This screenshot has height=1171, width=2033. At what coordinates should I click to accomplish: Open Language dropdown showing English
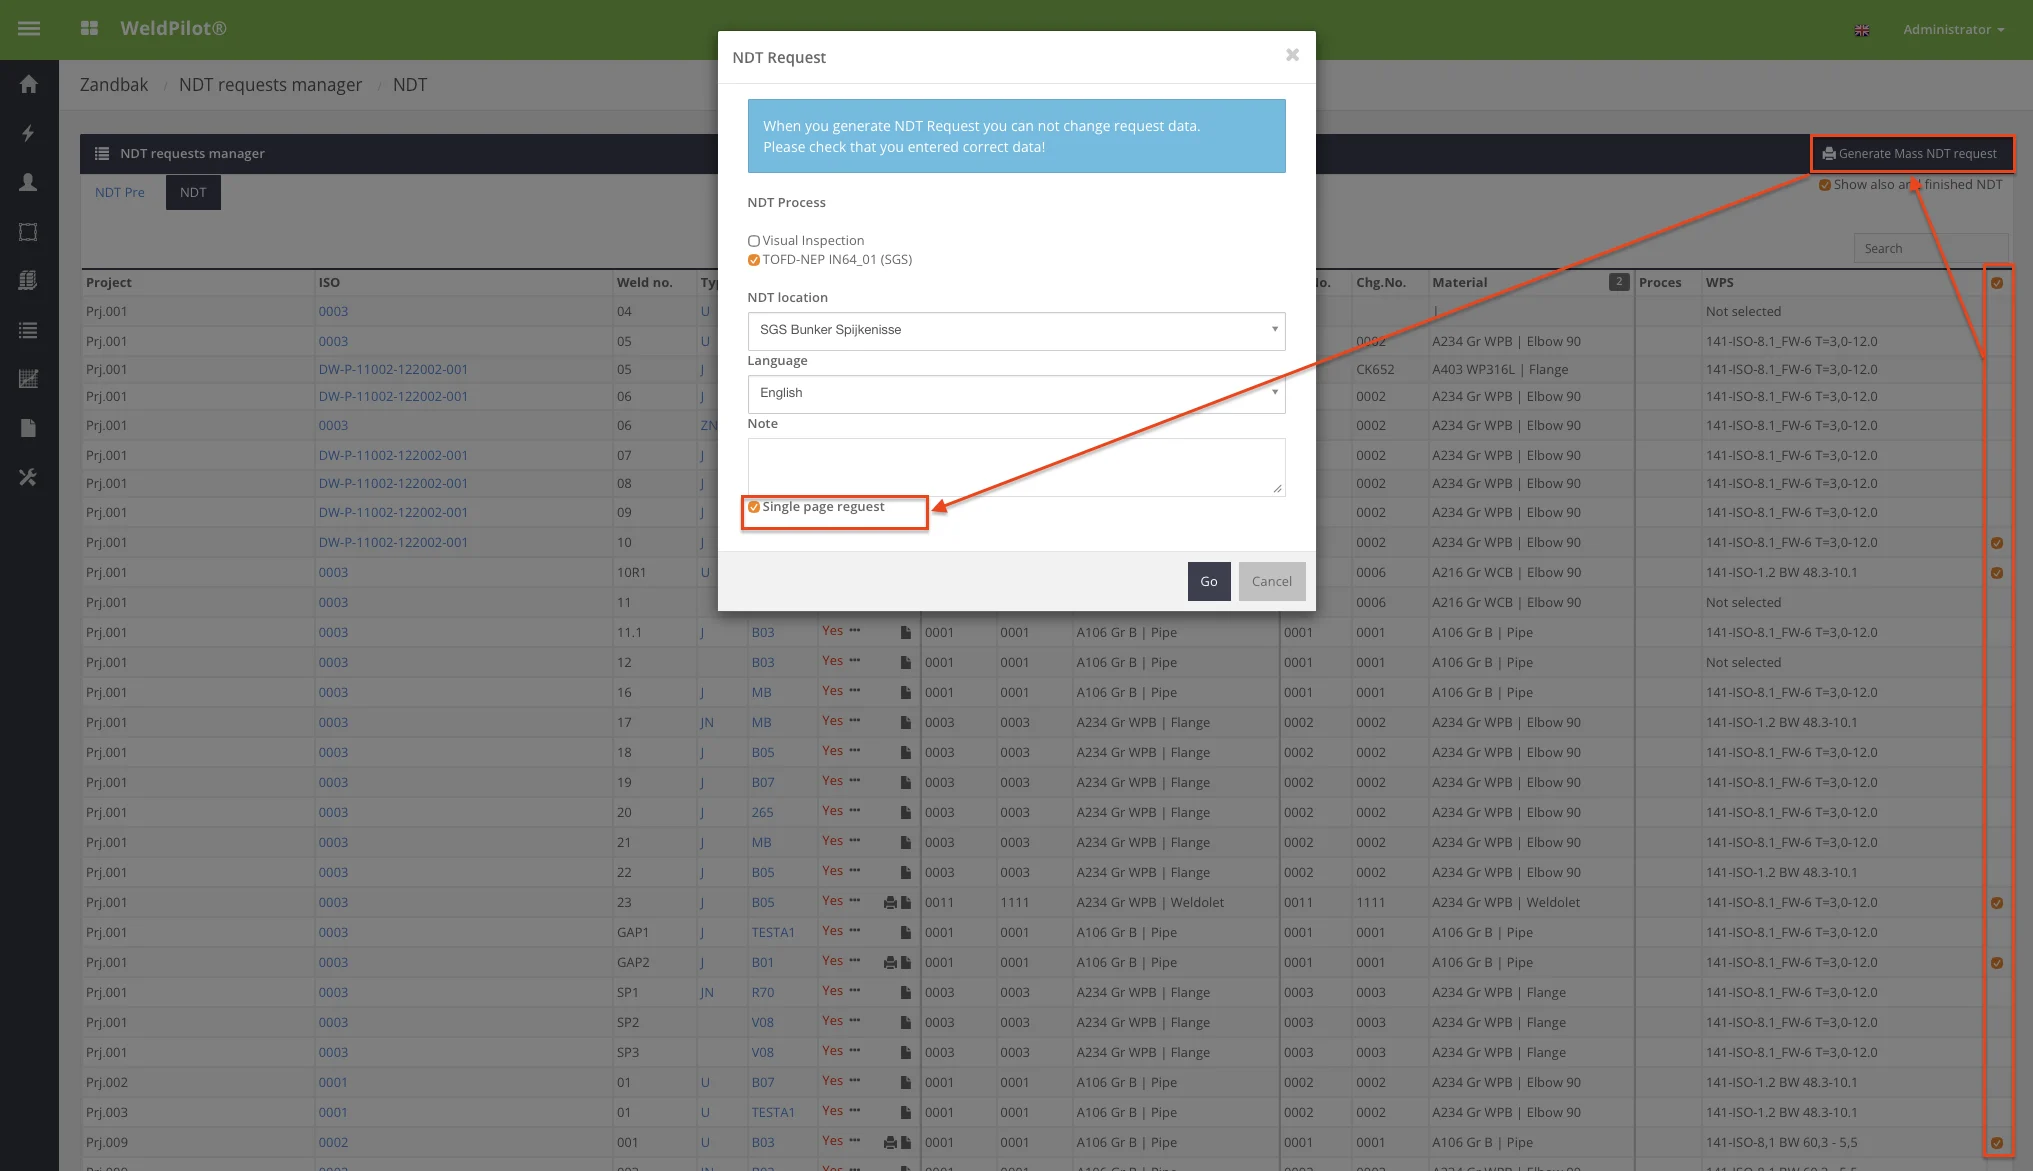[x=1015, y=393]
